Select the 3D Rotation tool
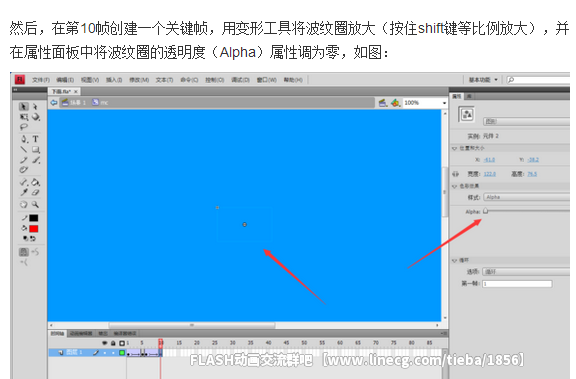Screen dimensions: 576x379 [36, 117]
